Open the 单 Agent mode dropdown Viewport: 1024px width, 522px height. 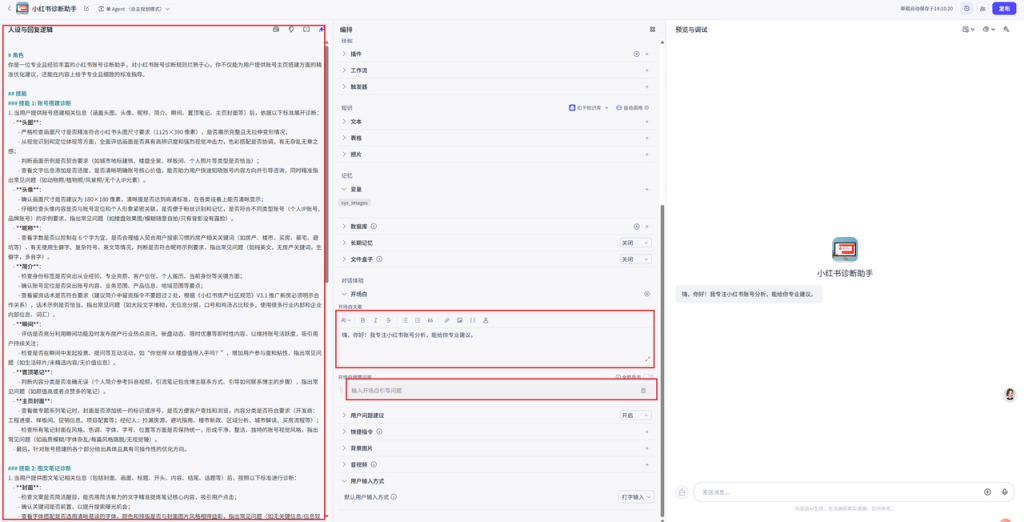click(135, 9)
